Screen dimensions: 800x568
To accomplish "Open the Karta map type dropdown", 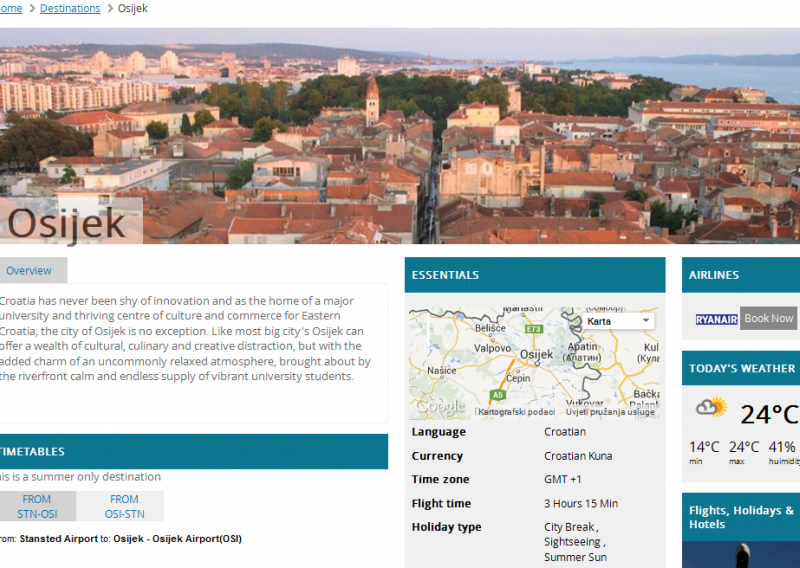I will click(618, 321).
